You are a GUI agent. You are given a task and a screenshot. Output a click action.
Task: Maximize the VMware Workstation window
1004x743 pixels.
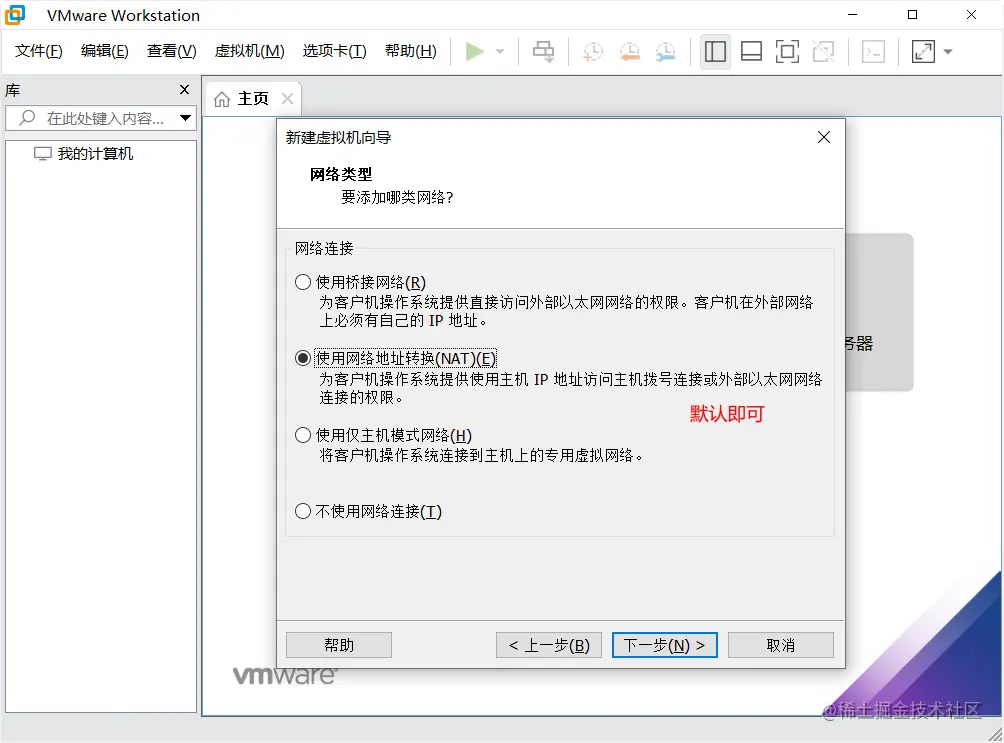click(912, 15)
